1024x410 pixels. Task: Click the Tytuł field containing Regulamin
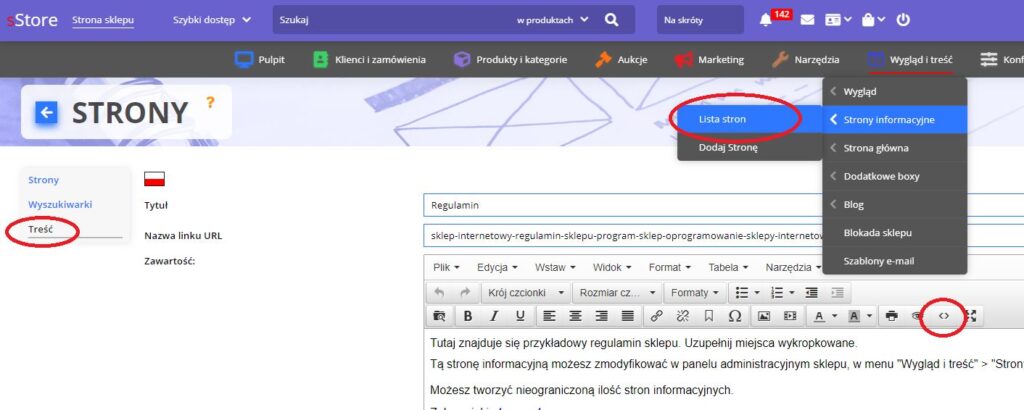(720, 205)
